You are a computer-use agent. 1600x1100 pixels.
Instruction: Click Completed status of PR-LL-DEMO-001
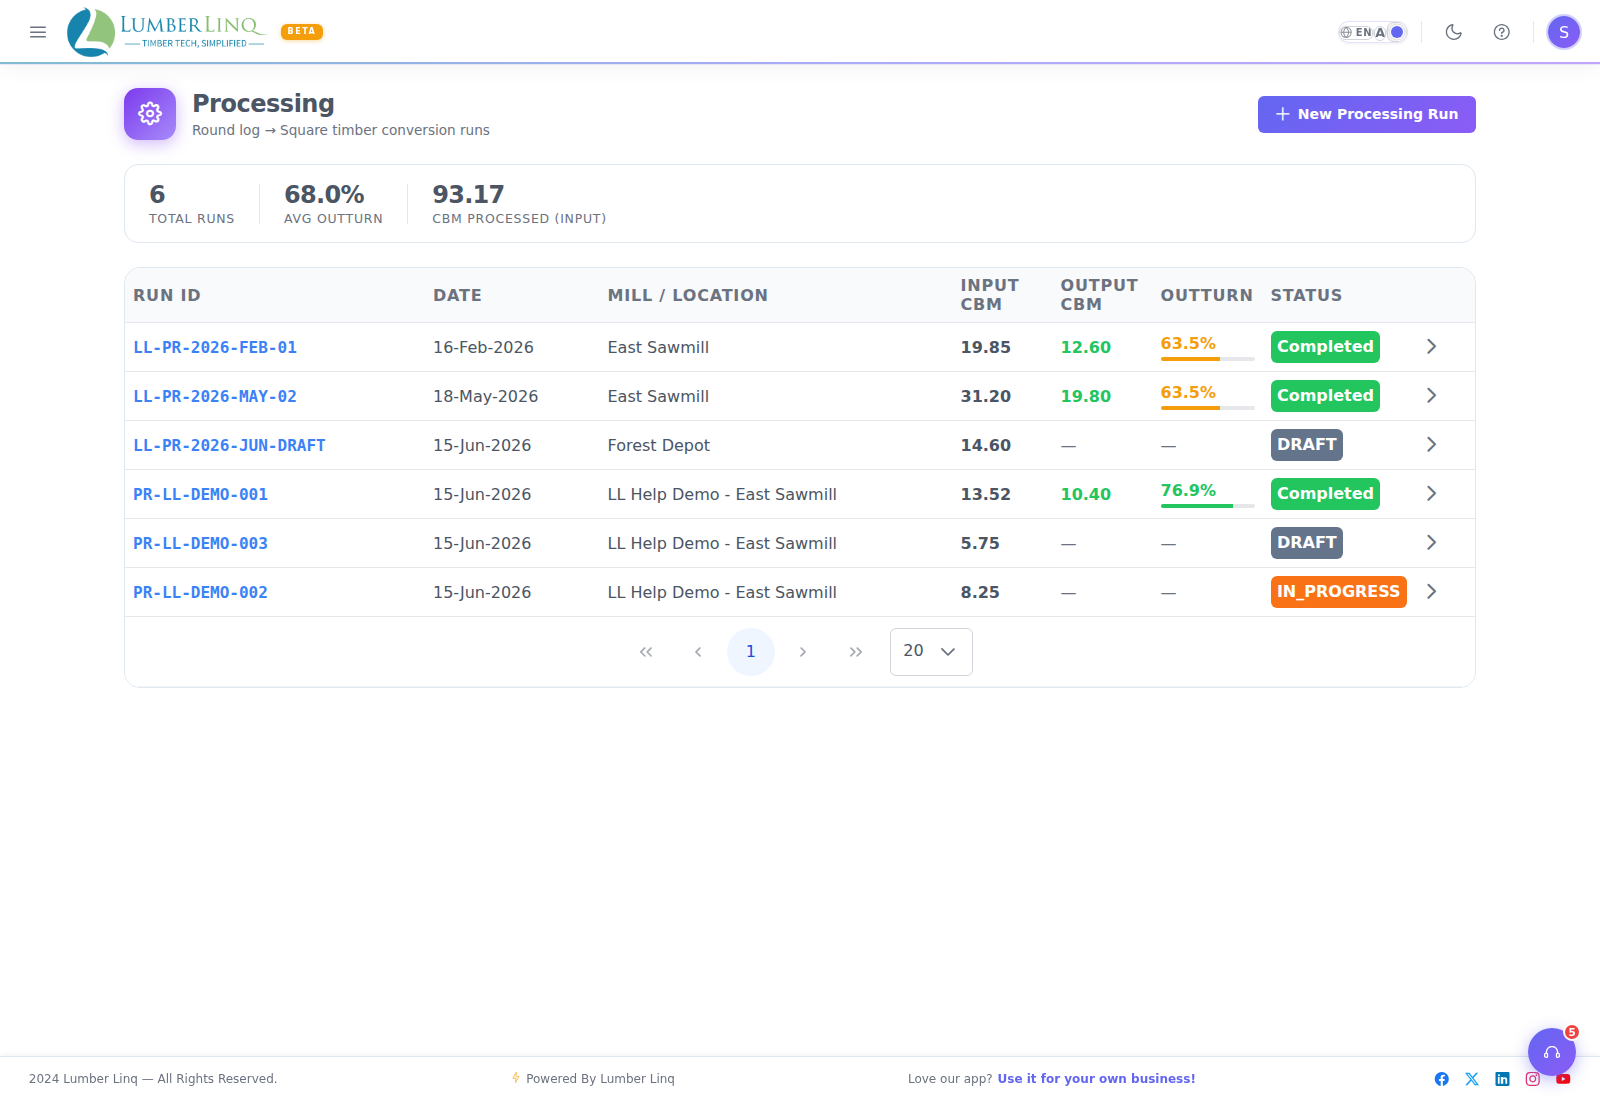[x=1325, y=494]
